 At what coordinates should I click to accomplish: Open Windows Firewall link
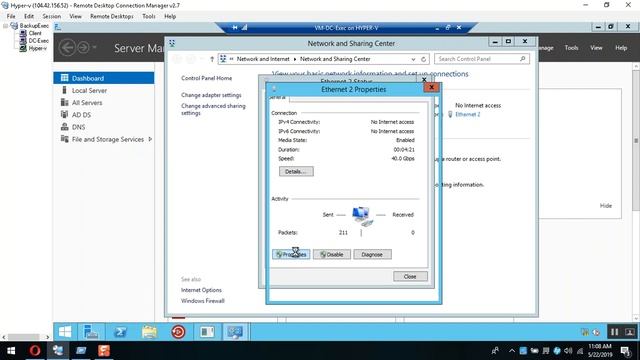tap(202, 301)
